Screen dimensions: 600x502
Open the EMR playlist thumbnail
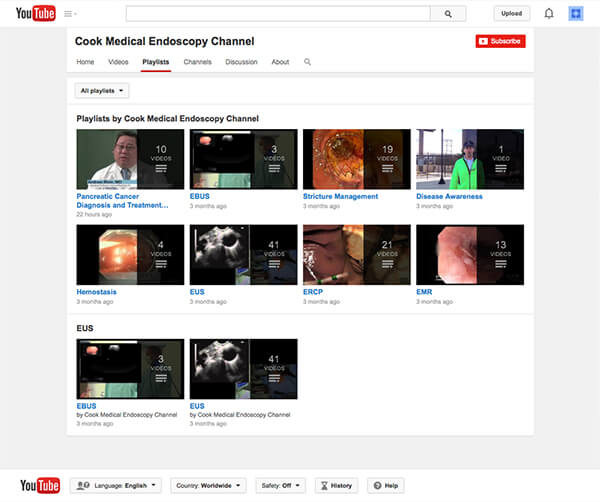click(x=470, y=255)
